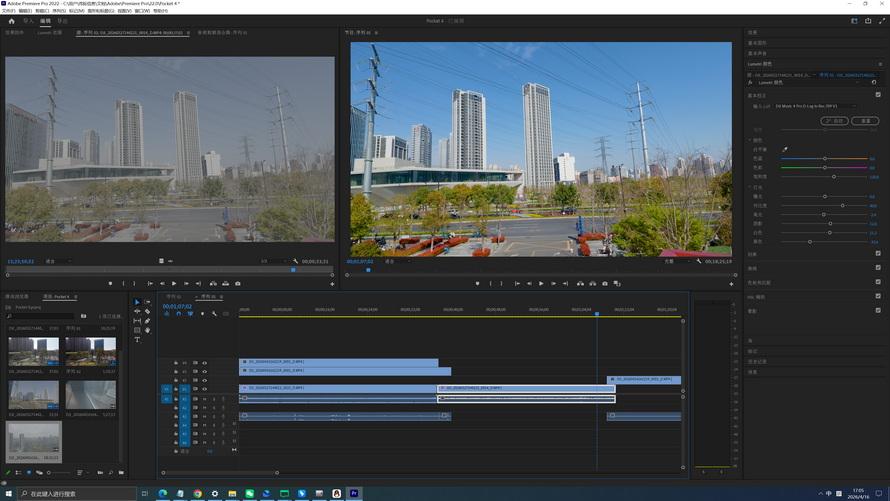The image size is (890, 501).
Task: Select the Selection arrow tool
Action: (138, 302)
